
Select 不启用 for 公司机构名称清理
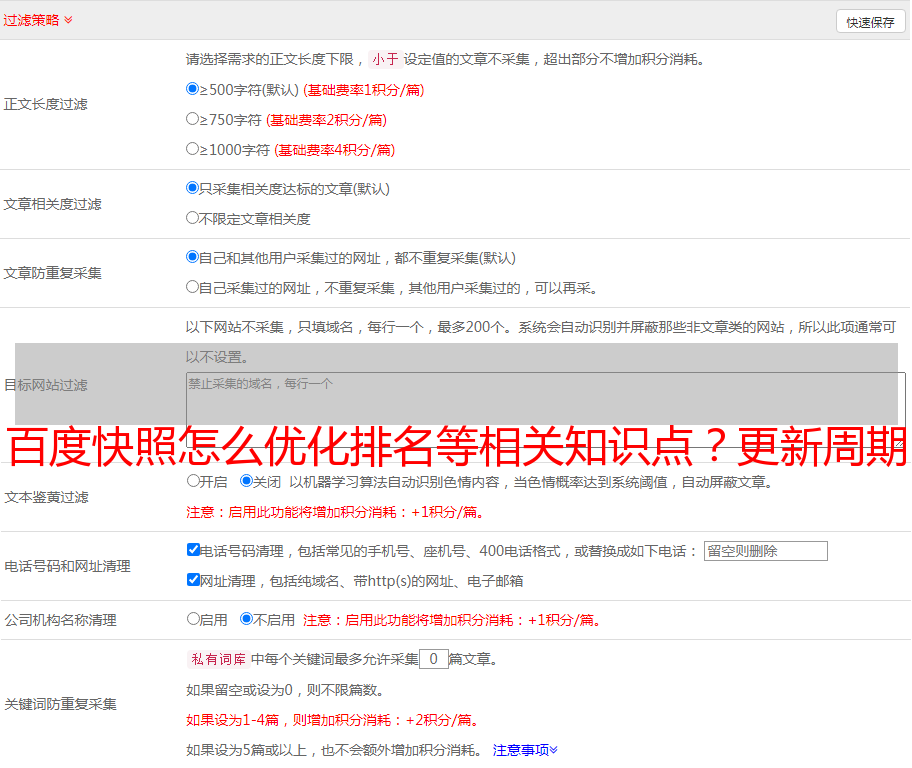246,619
